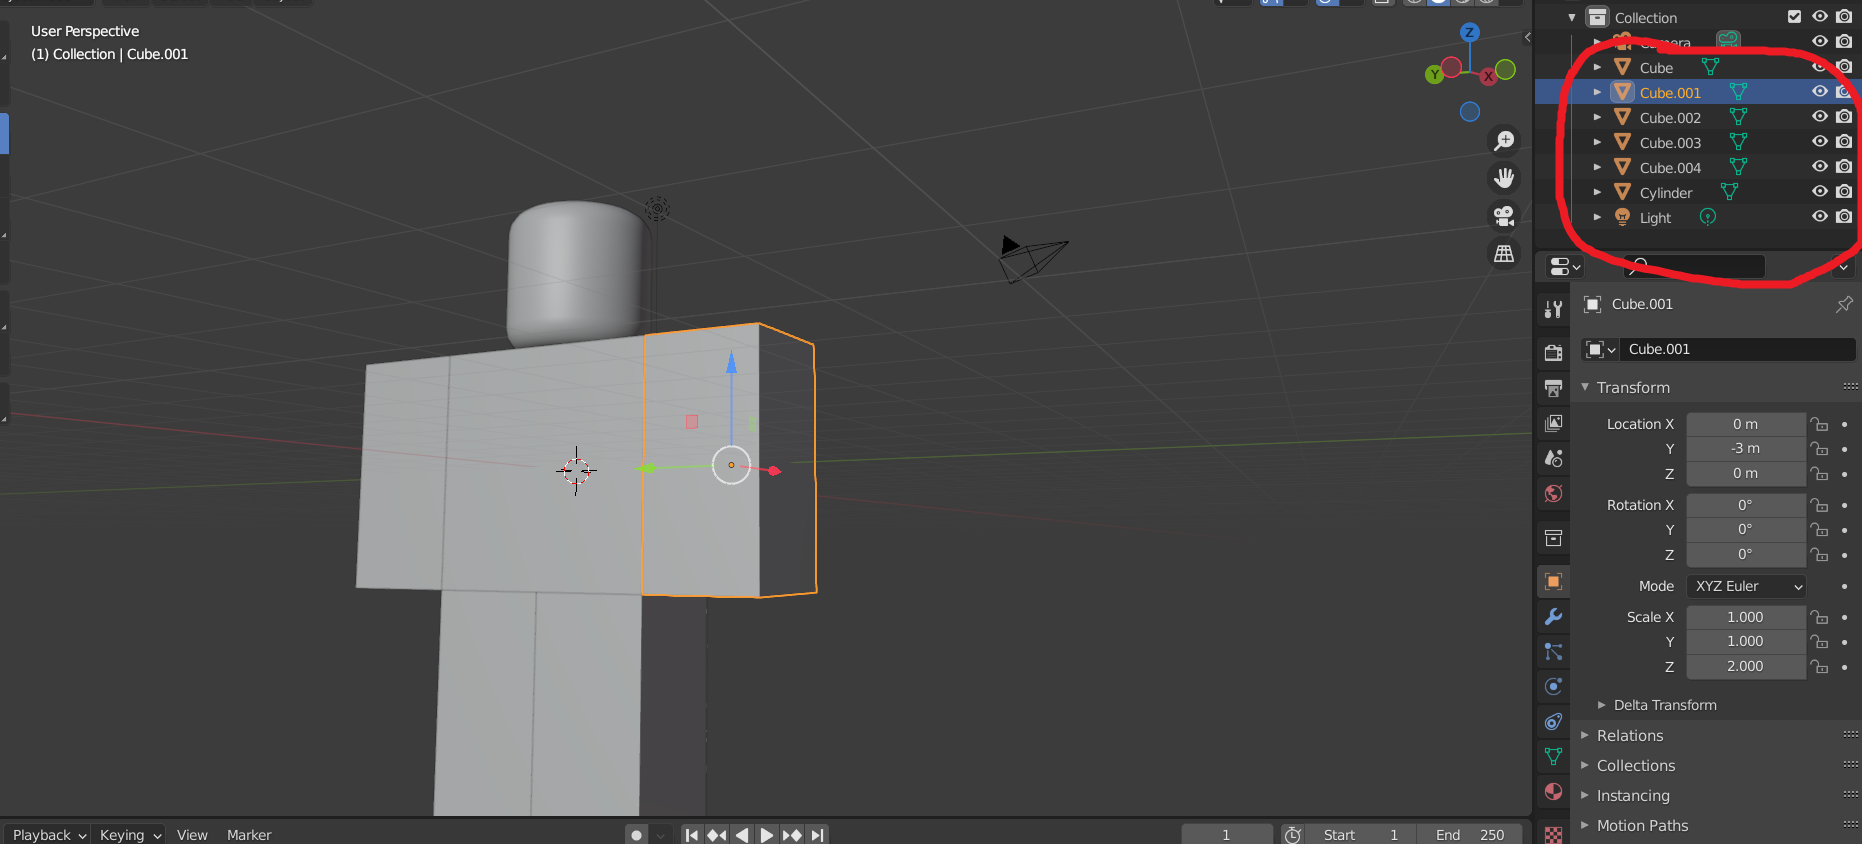Click the End frame 250 field
Image resolution: width=1862 pixels, height=844 pixels.
pos(1470,834)
